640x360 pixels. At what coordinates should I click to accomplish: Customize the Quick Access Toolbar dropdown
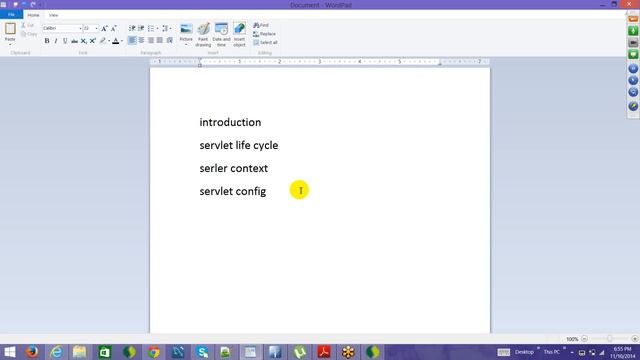tap(40, 4)
